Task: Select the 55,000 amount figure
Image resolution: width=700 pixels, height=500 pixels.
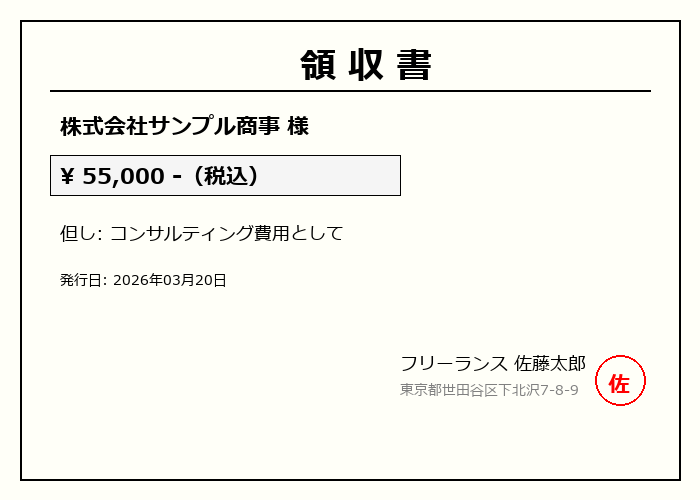Action: click(123, 177)
